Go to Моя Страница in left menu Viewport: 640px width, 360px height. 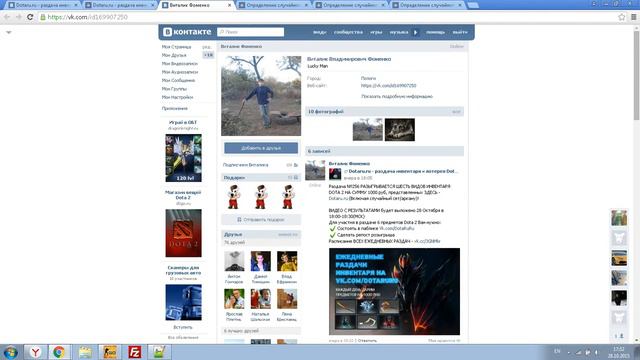176,47
